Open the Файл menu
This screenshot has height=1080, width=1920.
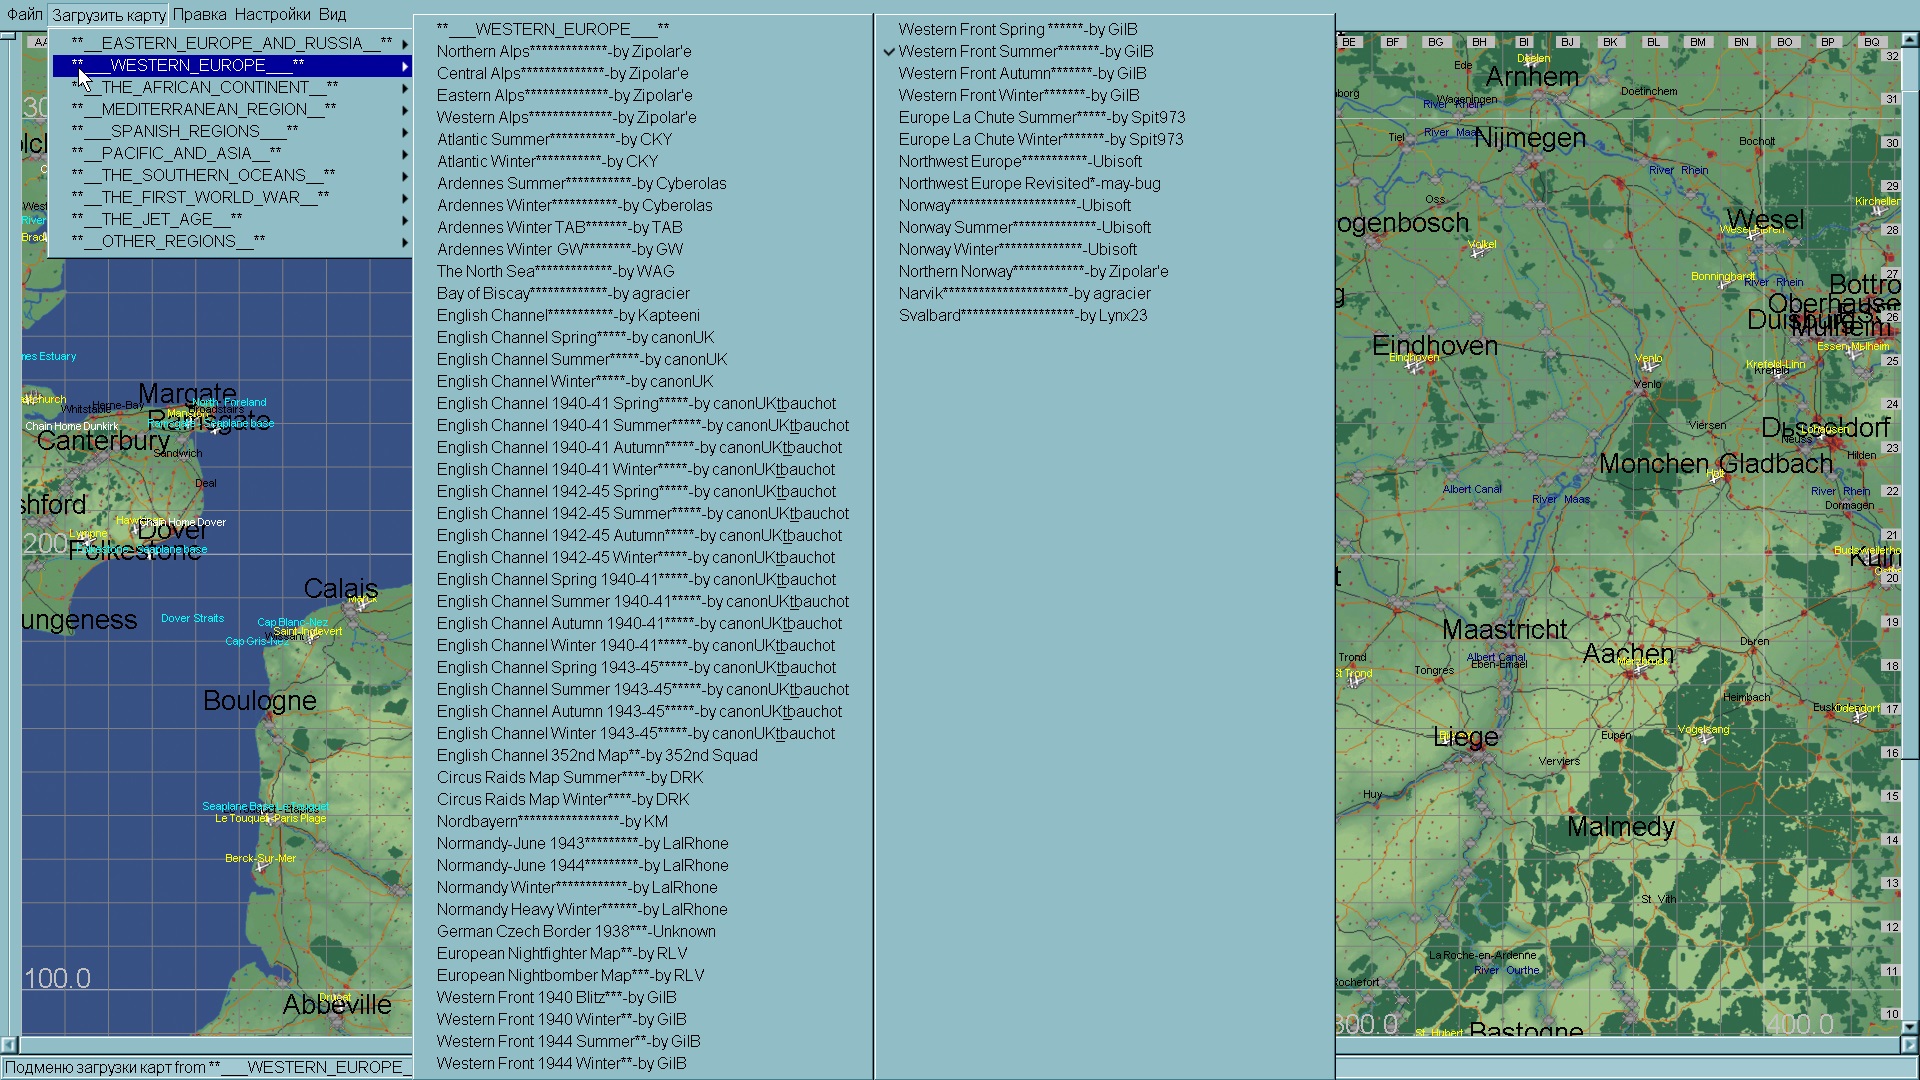click(x=25, y=14)
